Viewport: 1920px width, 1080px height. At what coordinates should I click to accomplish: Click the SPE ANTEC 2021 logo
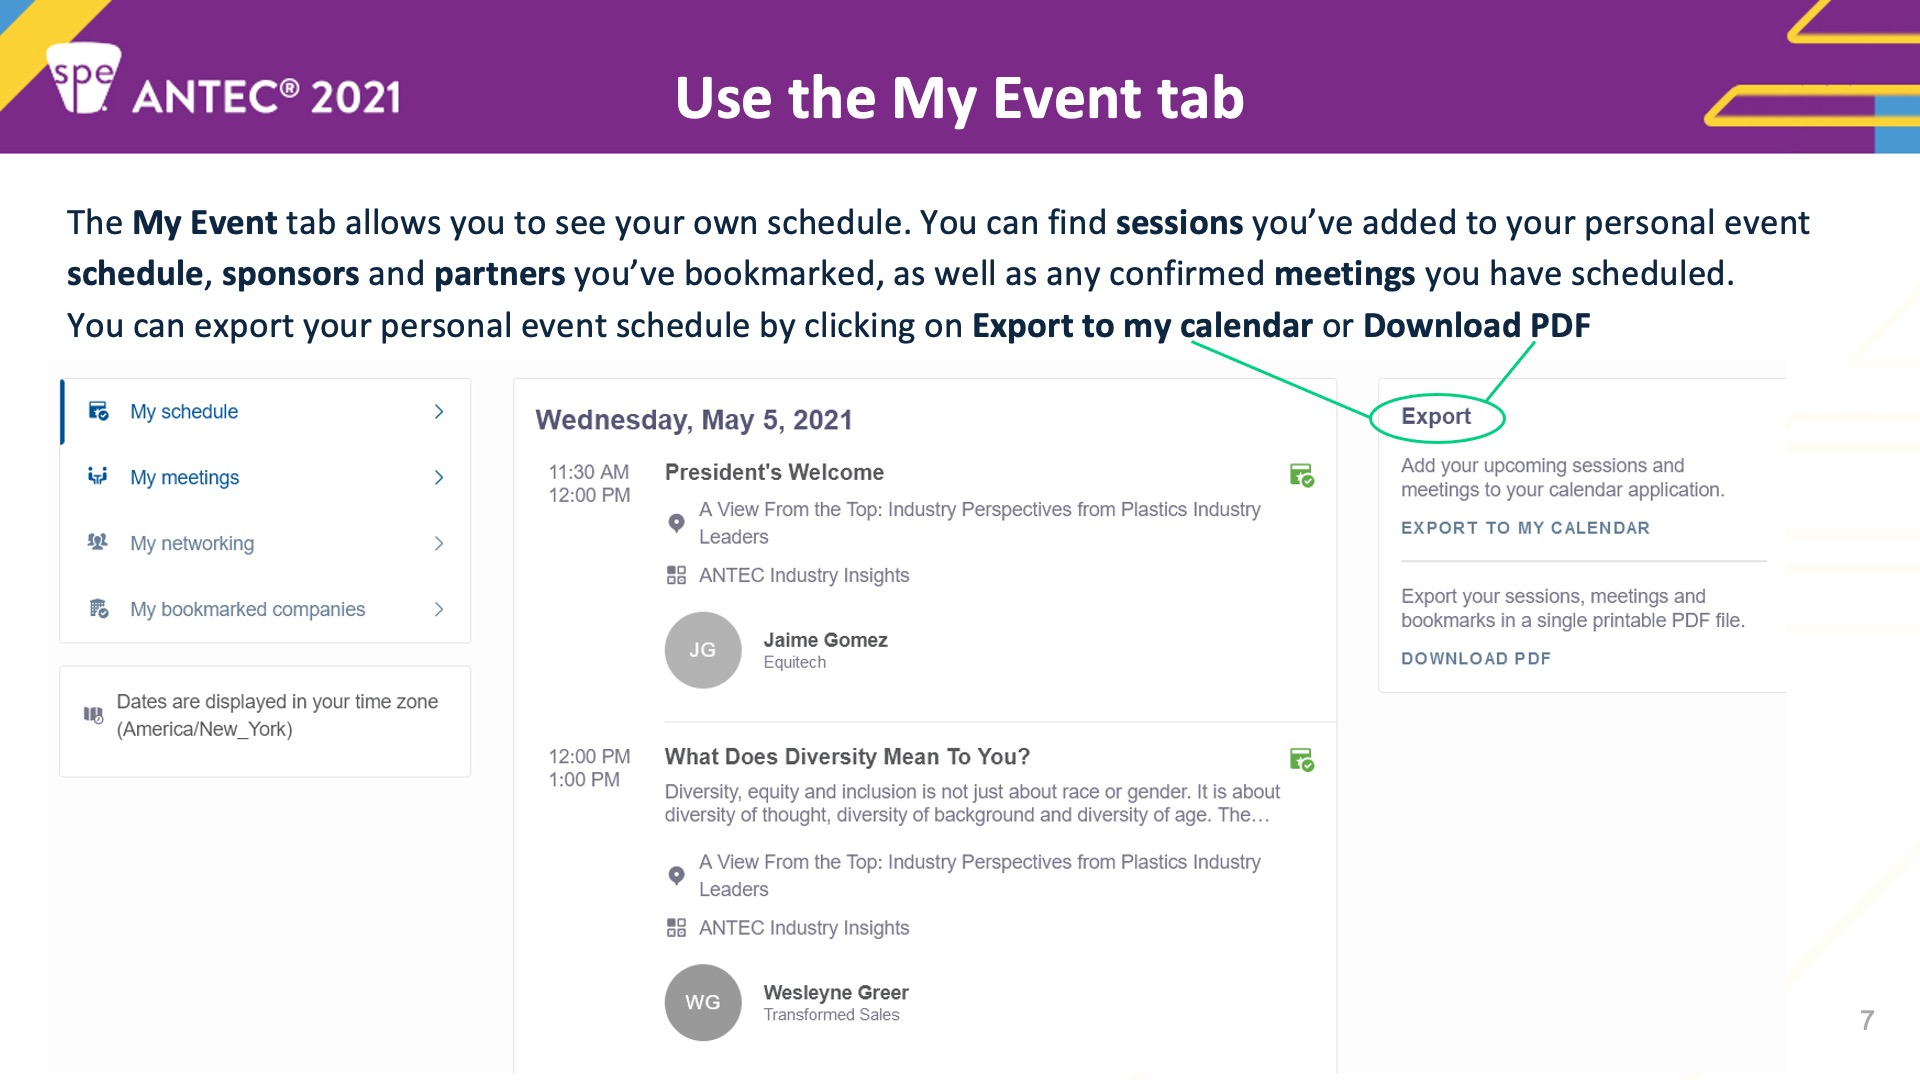[x=225, y=80]
